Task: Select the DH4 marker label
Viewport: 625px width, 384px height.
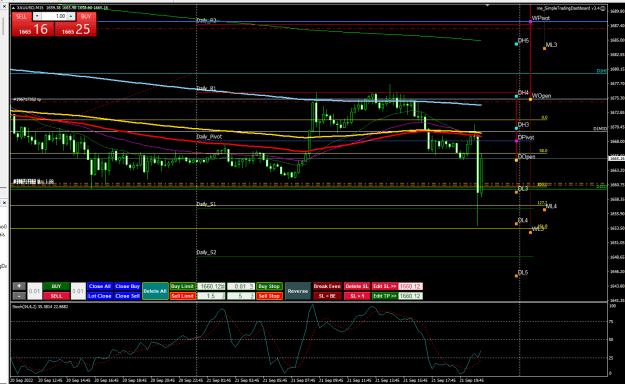Action: coord(523,93)
